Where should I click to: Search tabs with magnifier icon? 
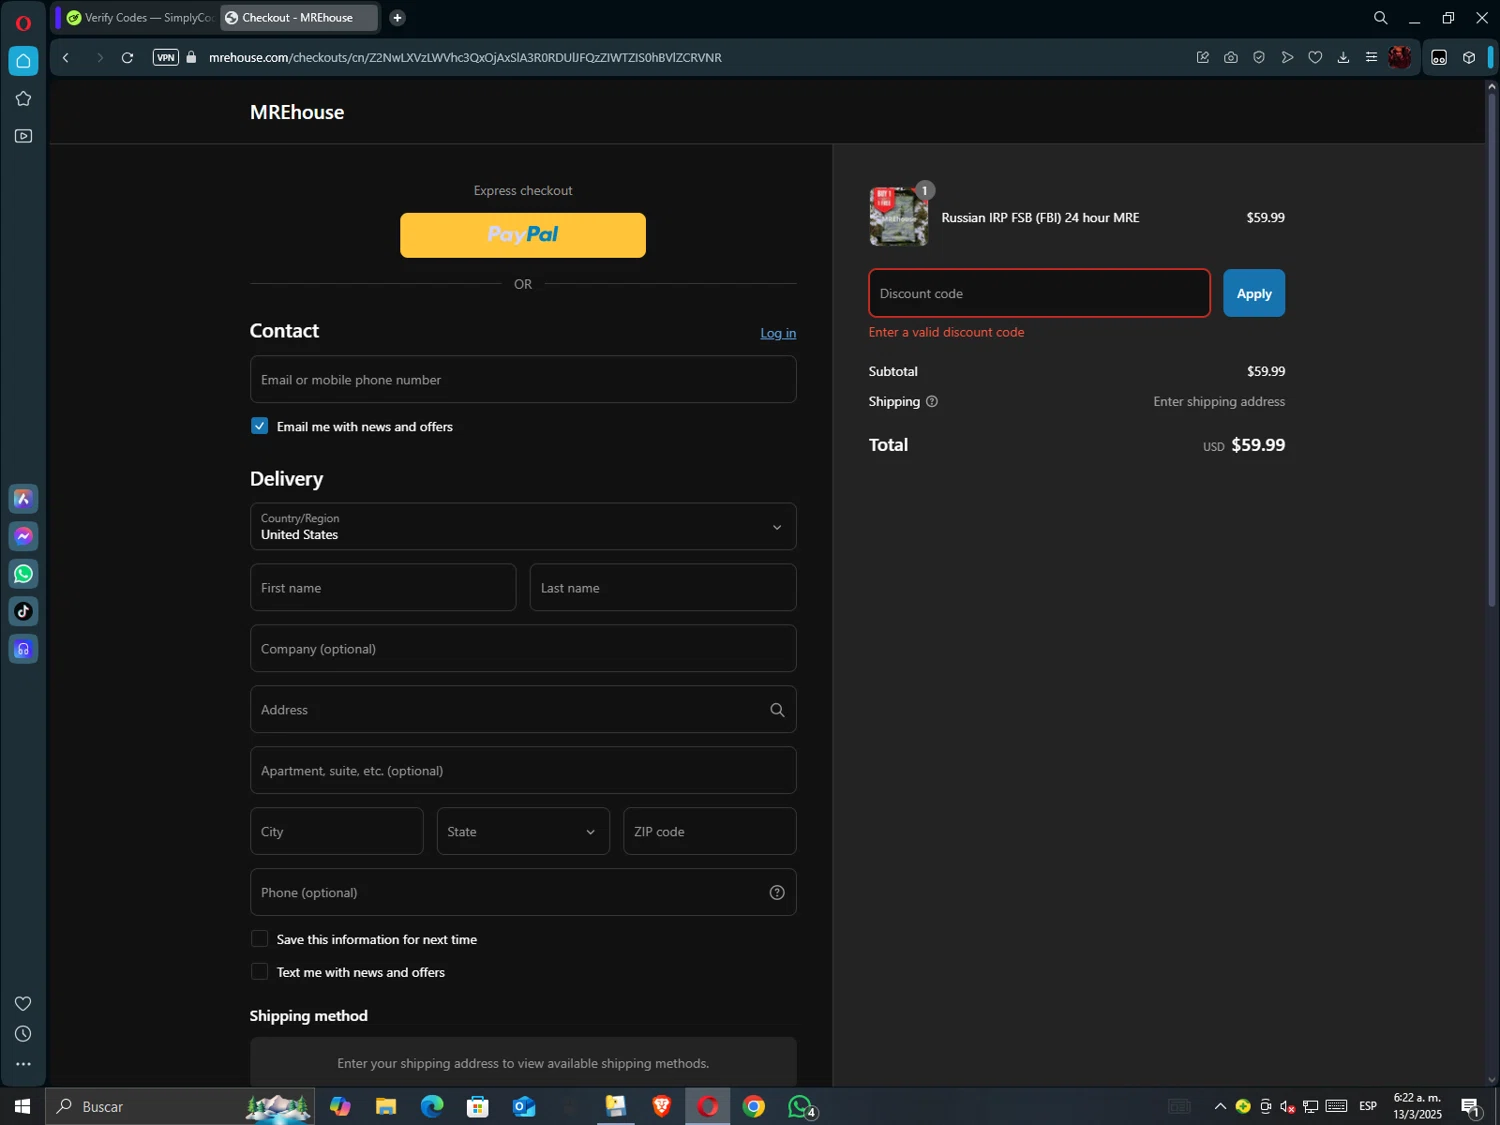pos(1380,18)
